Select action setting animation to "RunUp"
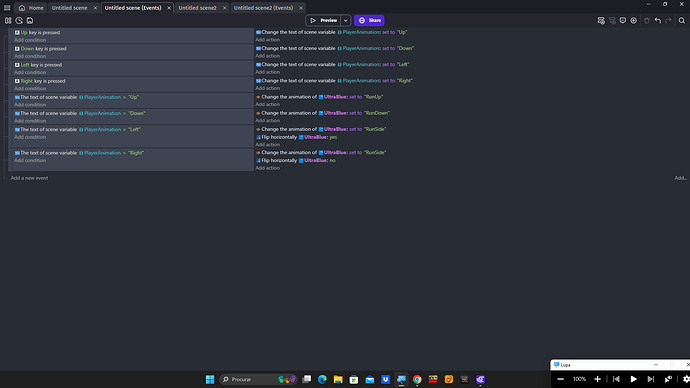The image size is (690, 388). (320, 97)
